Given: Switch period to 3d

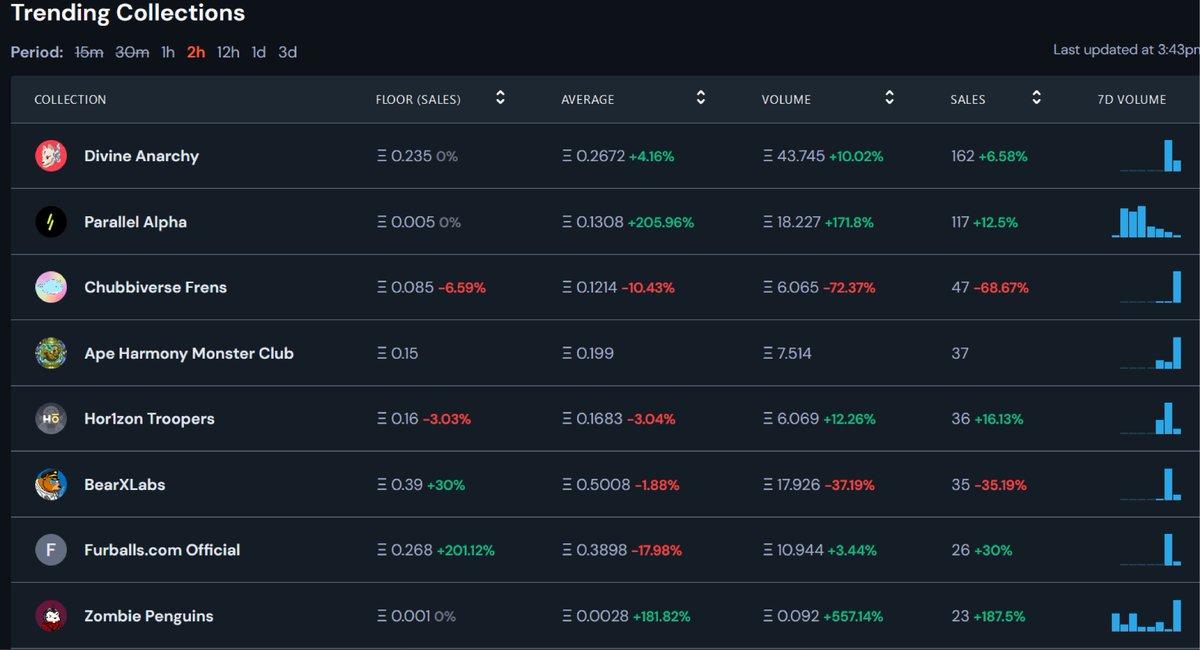Looking at the screenshot, I should point(287,52).
